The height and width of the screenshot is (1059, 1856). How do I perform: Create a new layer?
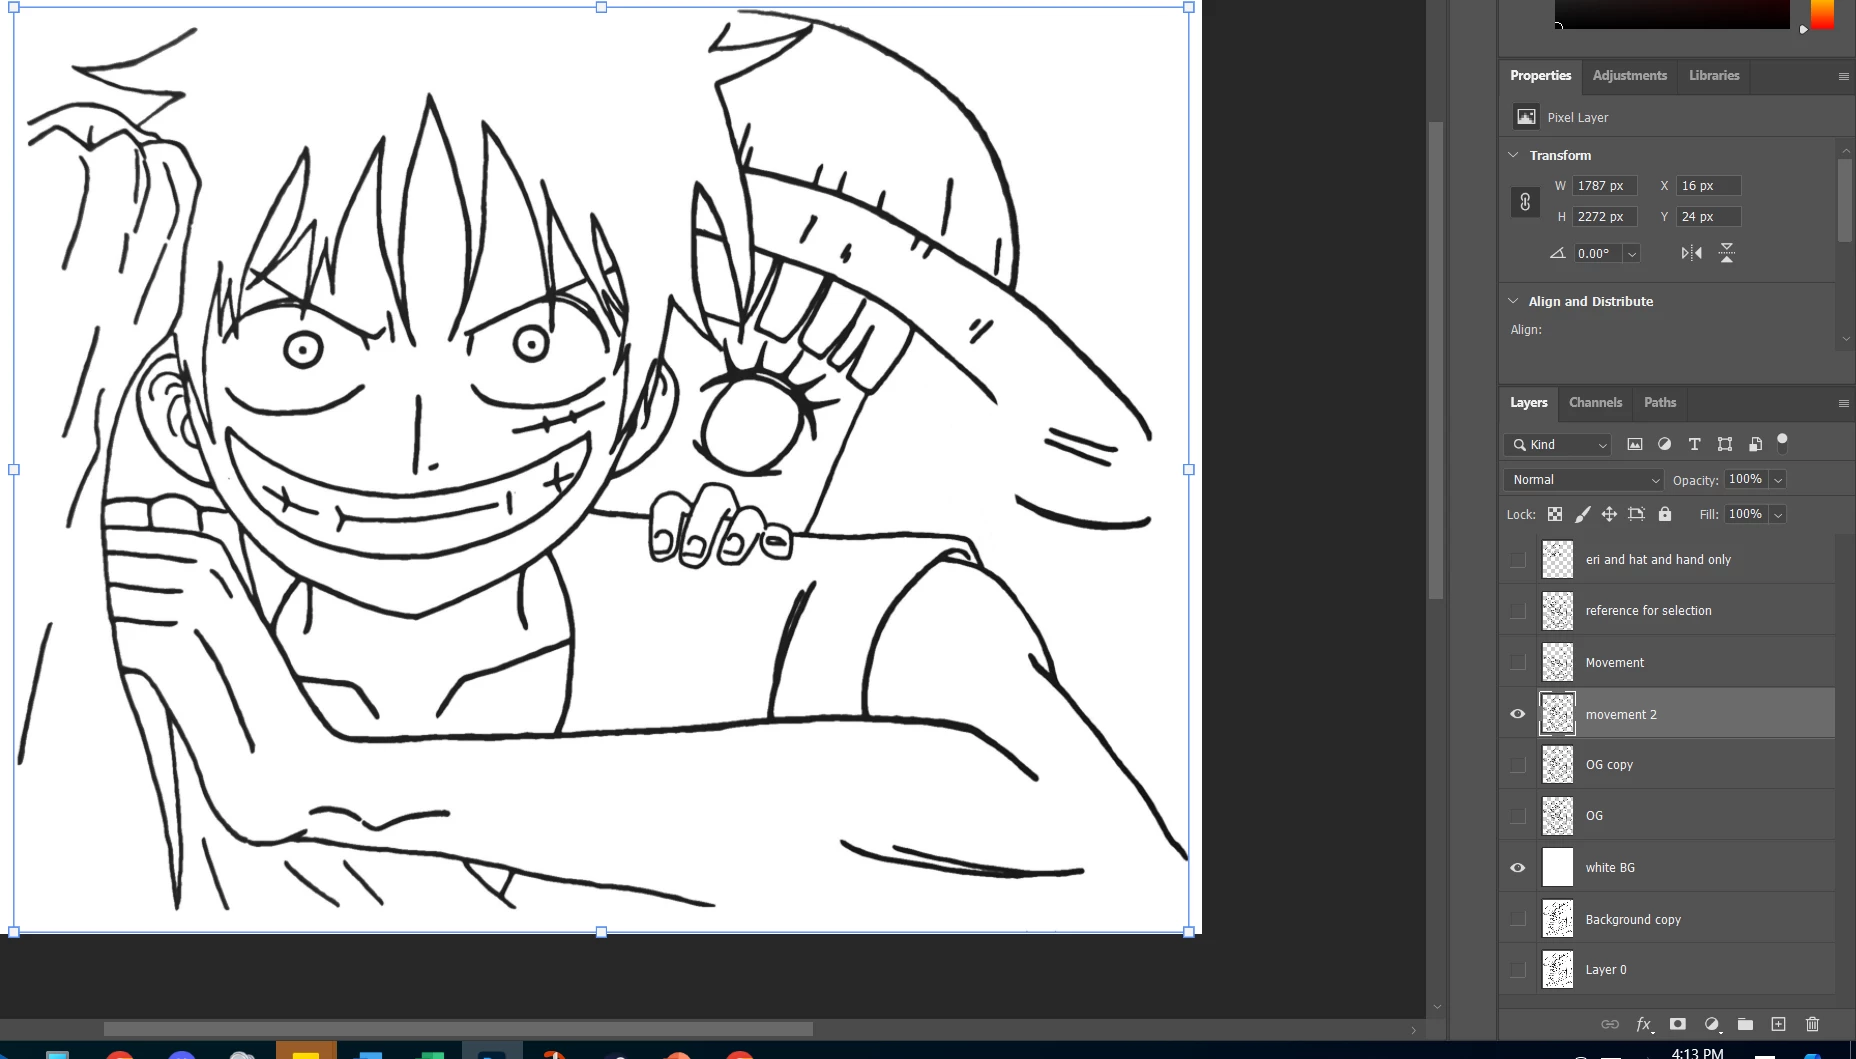coord(1778,1024)
